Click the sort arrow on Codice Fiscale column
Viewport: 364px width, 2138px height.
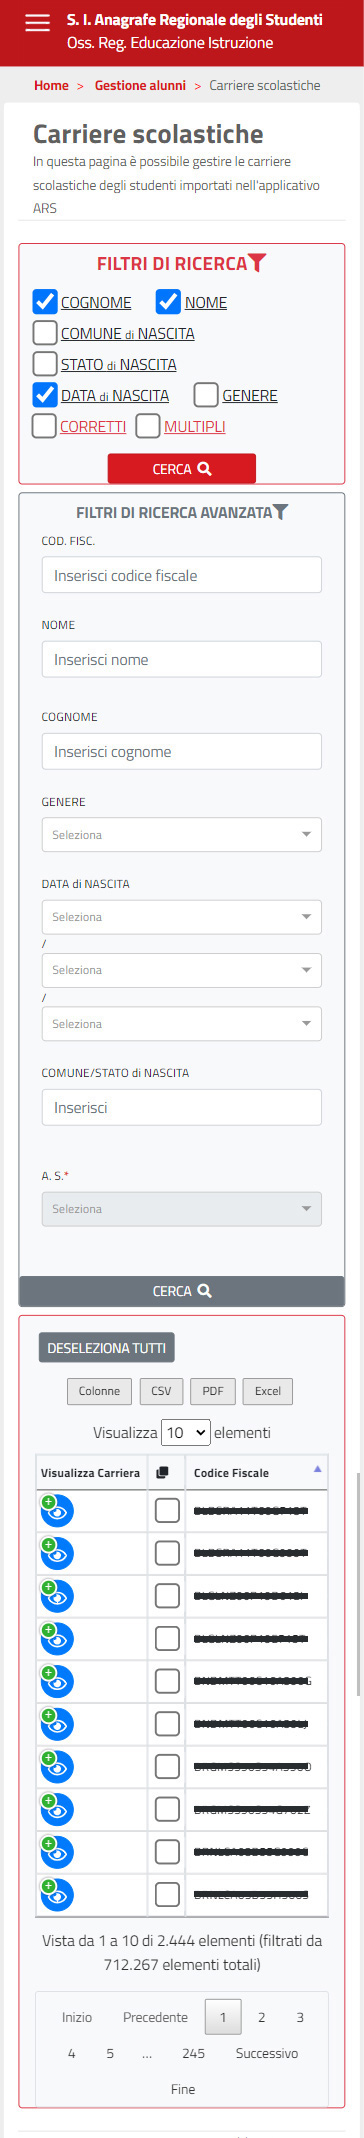318,1469
